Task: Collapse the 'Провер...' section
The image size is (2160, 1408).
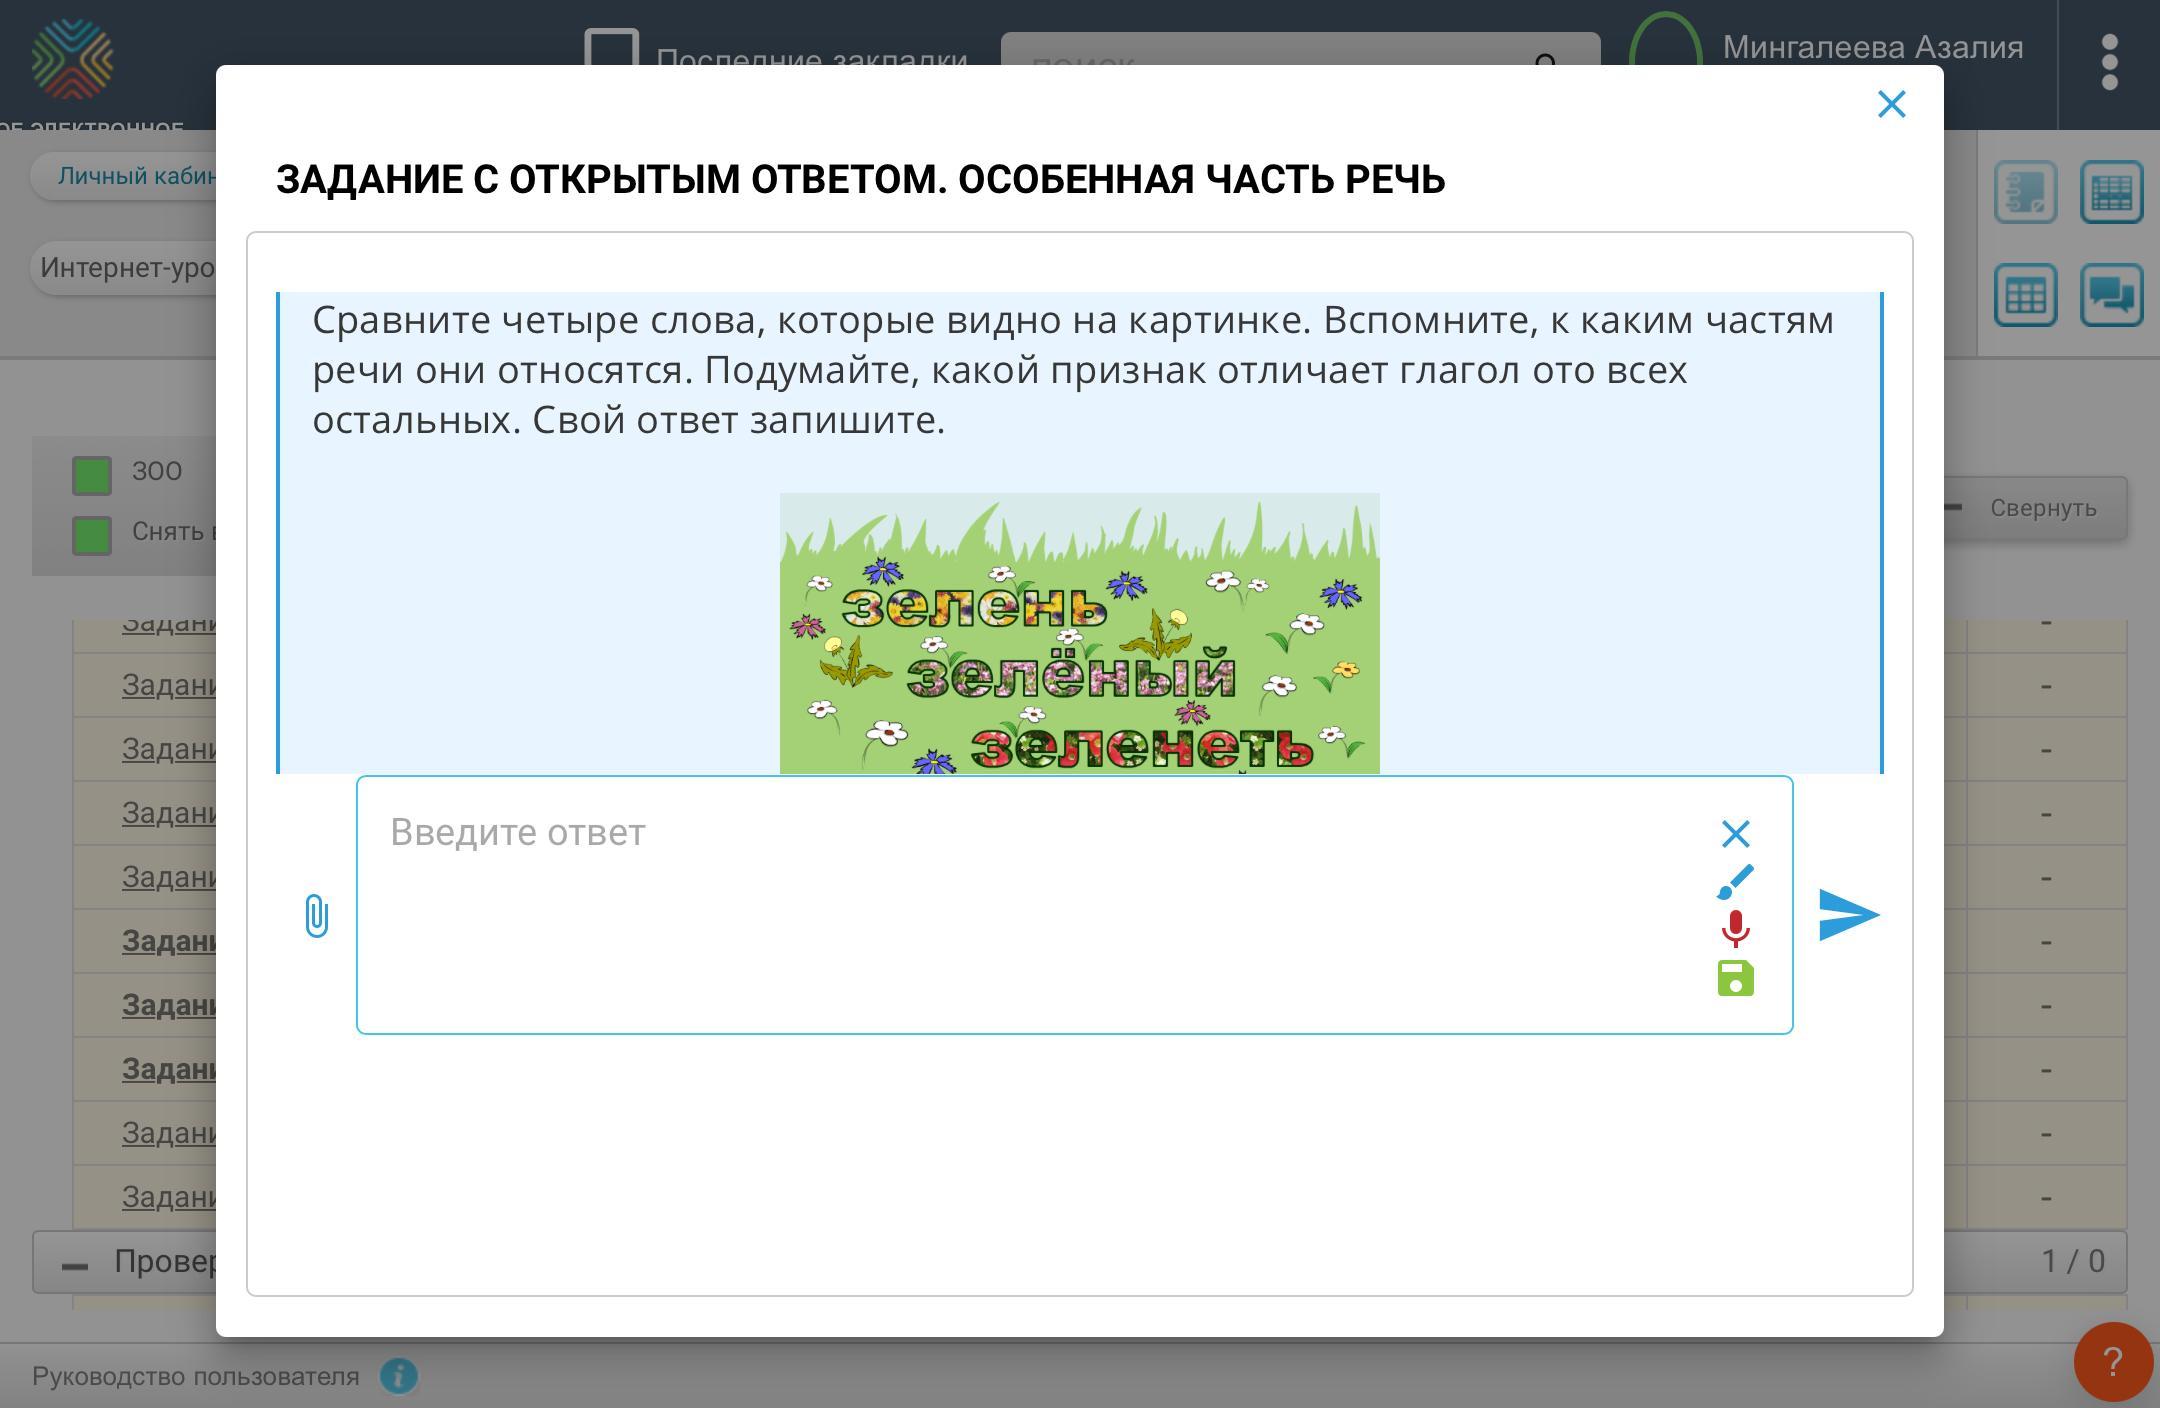Action: (x=75, y=1265)
